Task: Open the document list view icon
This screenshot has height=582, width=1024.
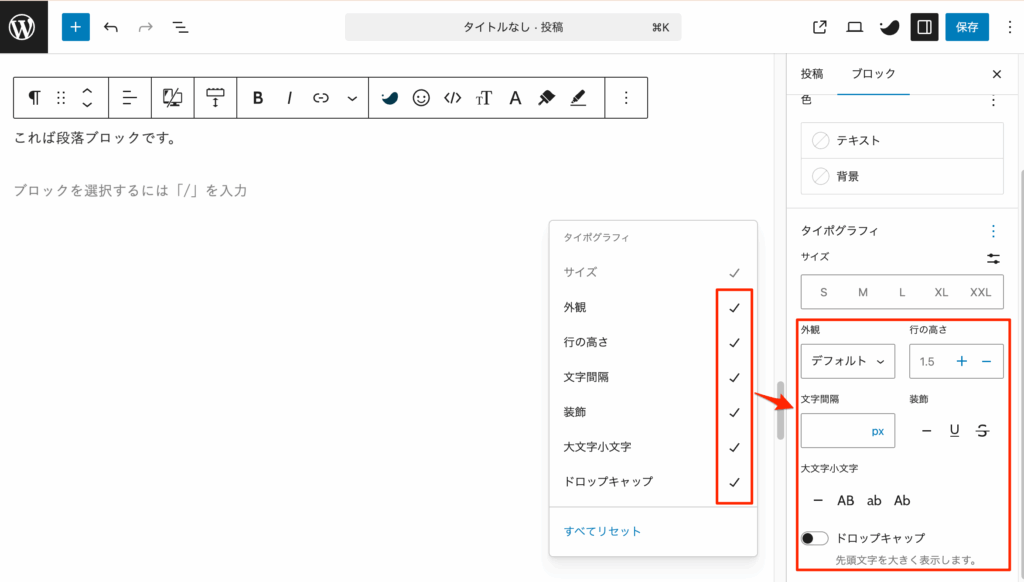Action: click(x=180, y=27)
